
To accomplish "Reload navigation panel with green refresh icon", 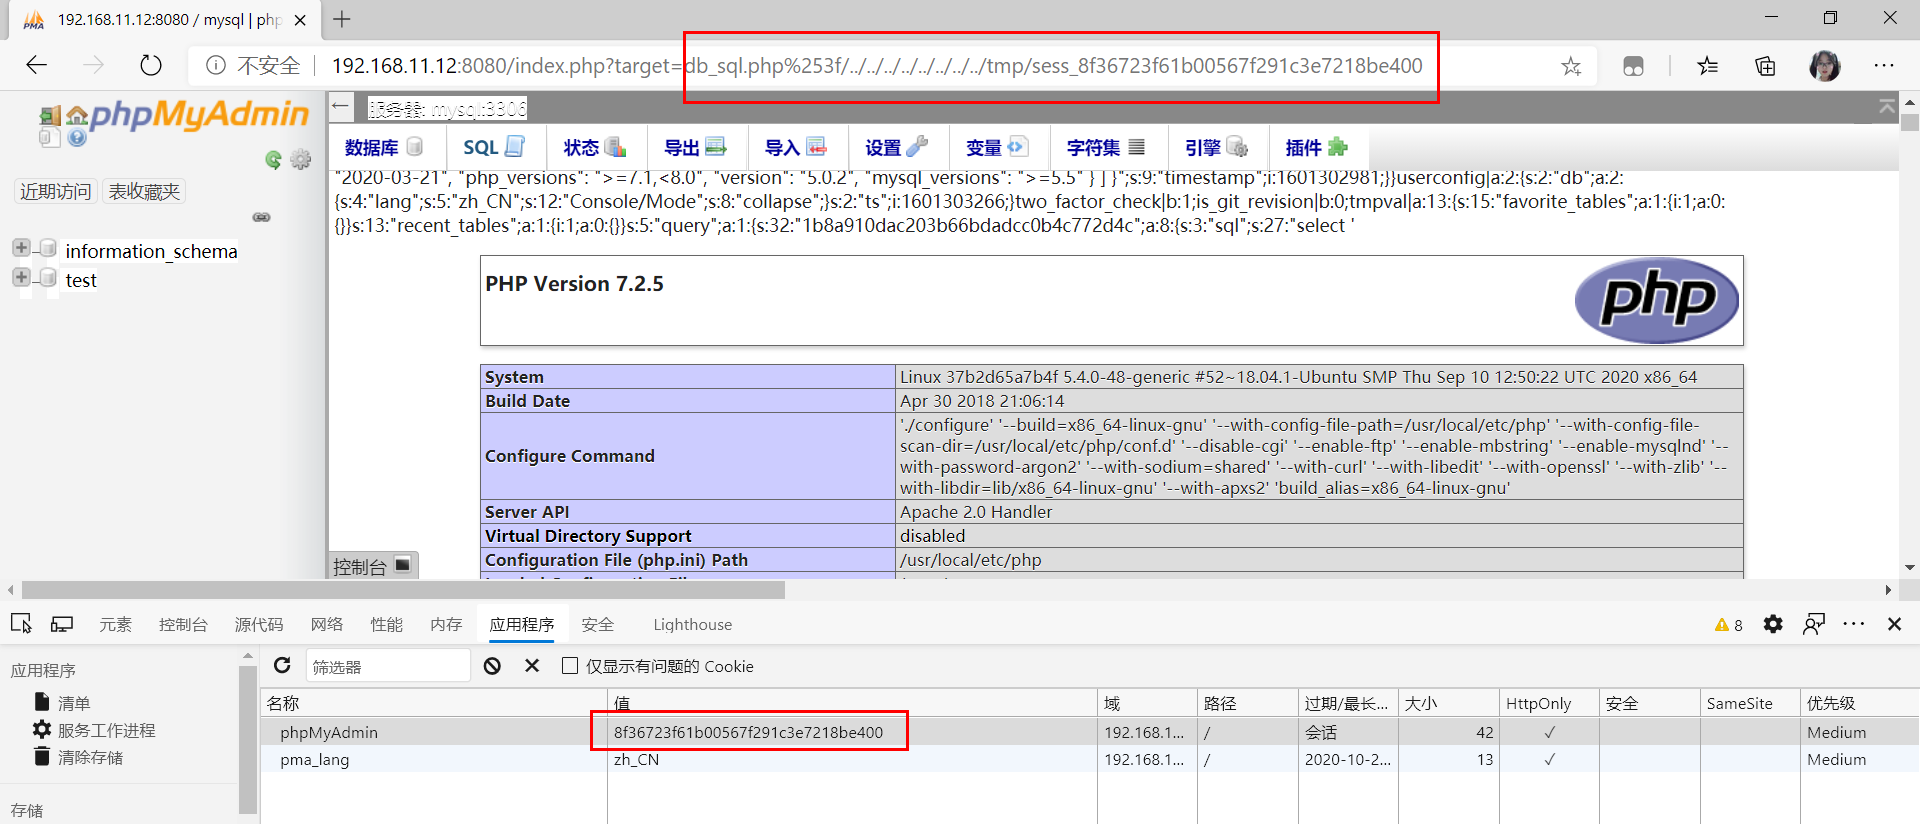I will (273, 160).
